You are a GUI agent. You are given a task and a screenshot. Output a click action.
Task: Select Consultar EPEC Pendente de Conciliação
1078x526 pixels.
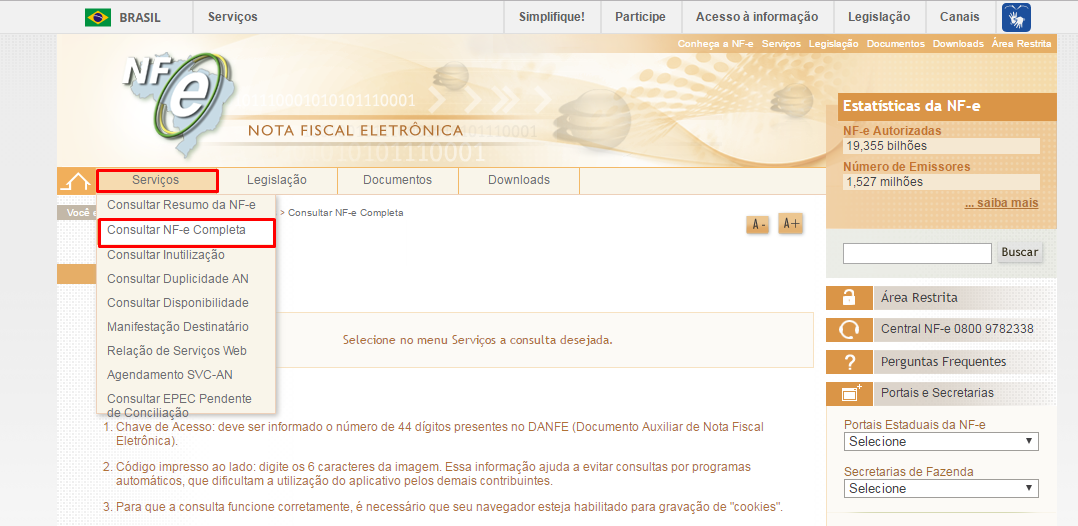(x=179, y=406)
